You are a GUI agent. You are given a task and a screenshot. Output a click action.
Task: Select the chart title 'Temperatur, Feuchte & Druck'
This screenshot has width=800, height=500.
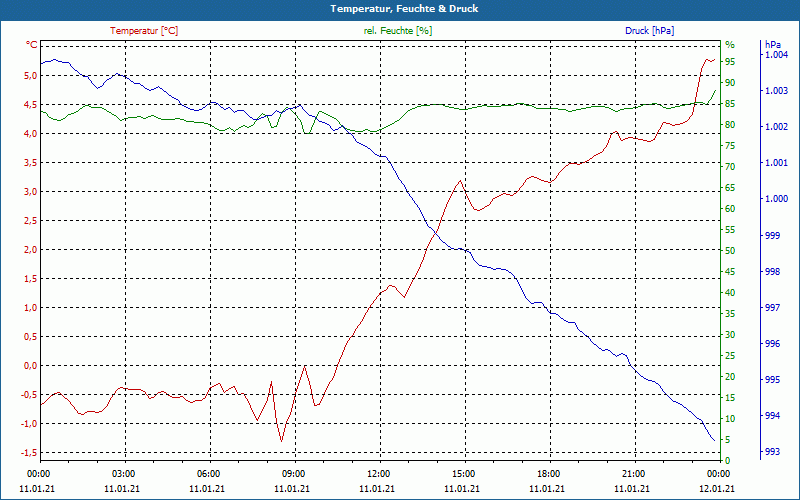[x=404, y=9]
